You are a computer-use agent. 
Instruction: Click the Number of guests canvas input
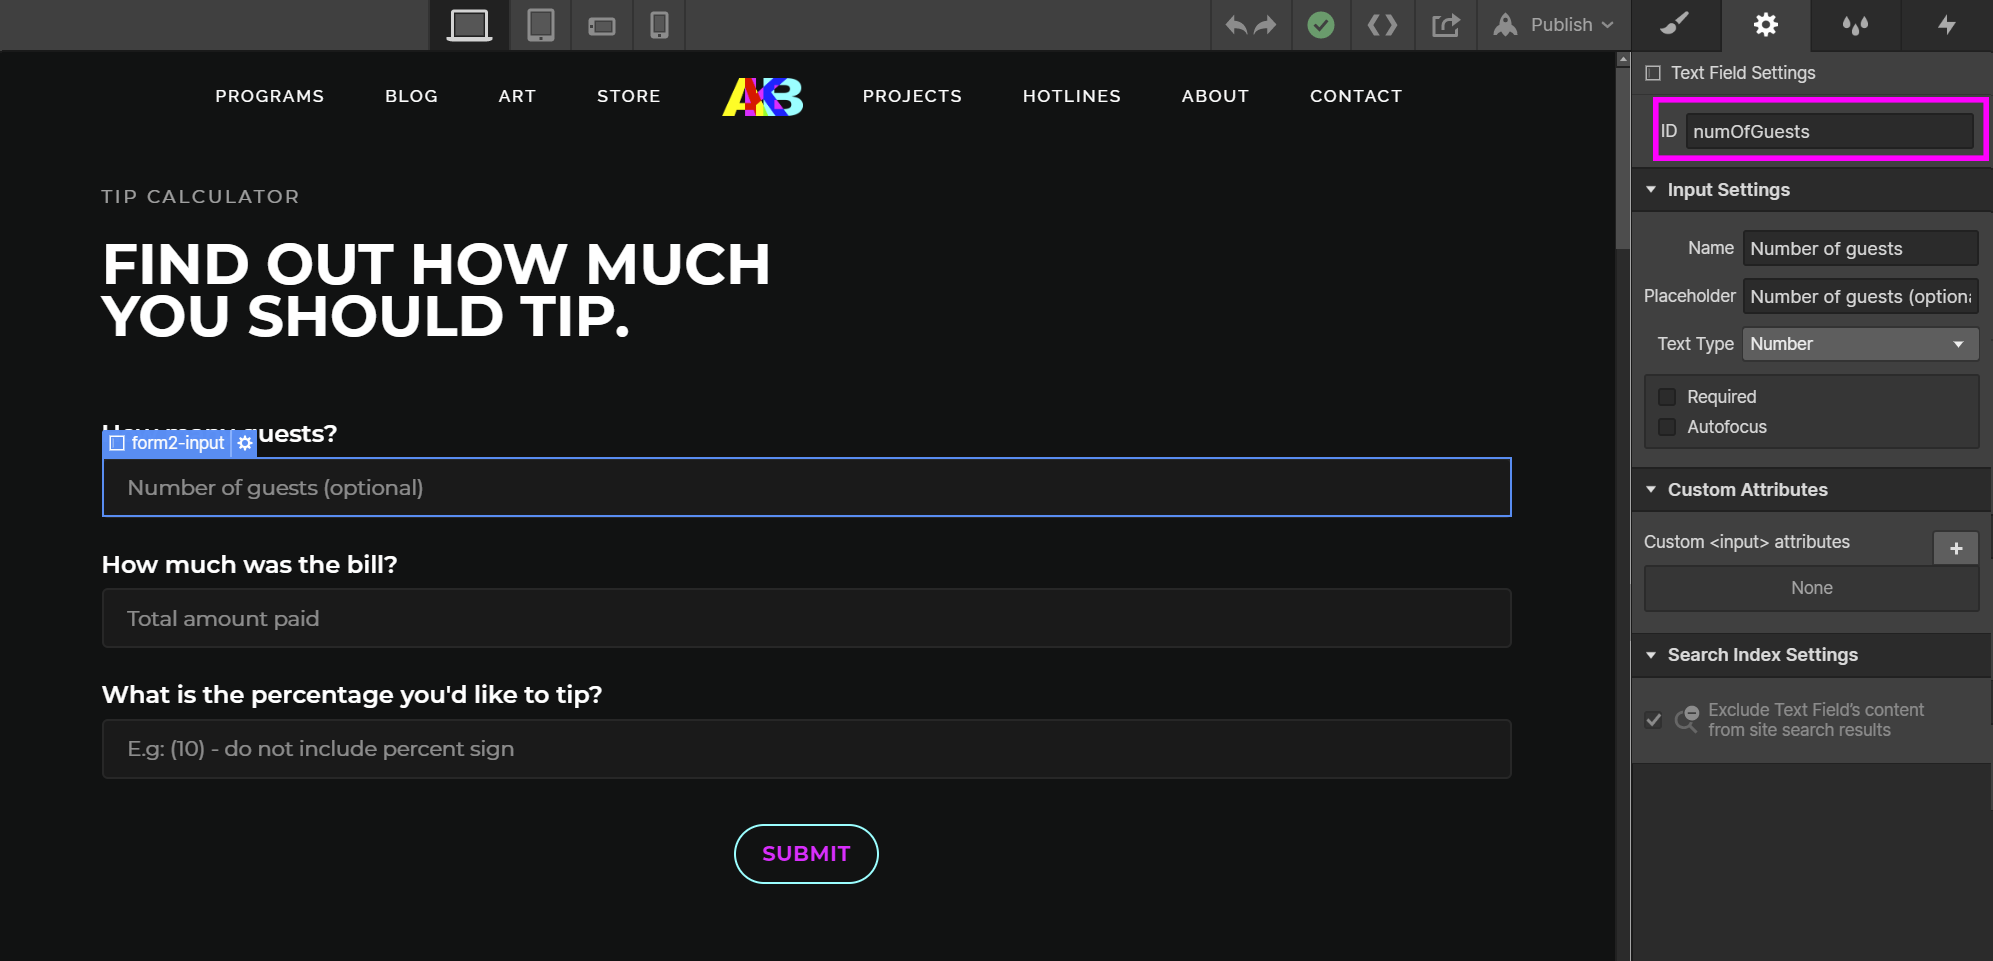(806, 487)
